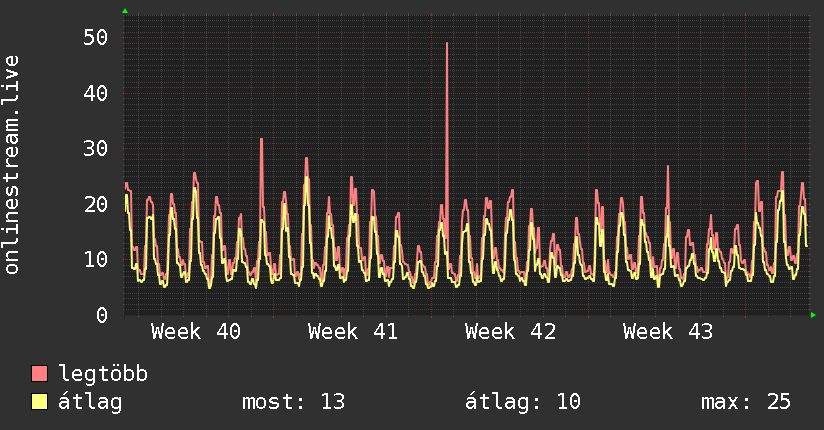The image size is (824, 430).
Task: Click the Week 41 axis label
Action: point(353,332)
